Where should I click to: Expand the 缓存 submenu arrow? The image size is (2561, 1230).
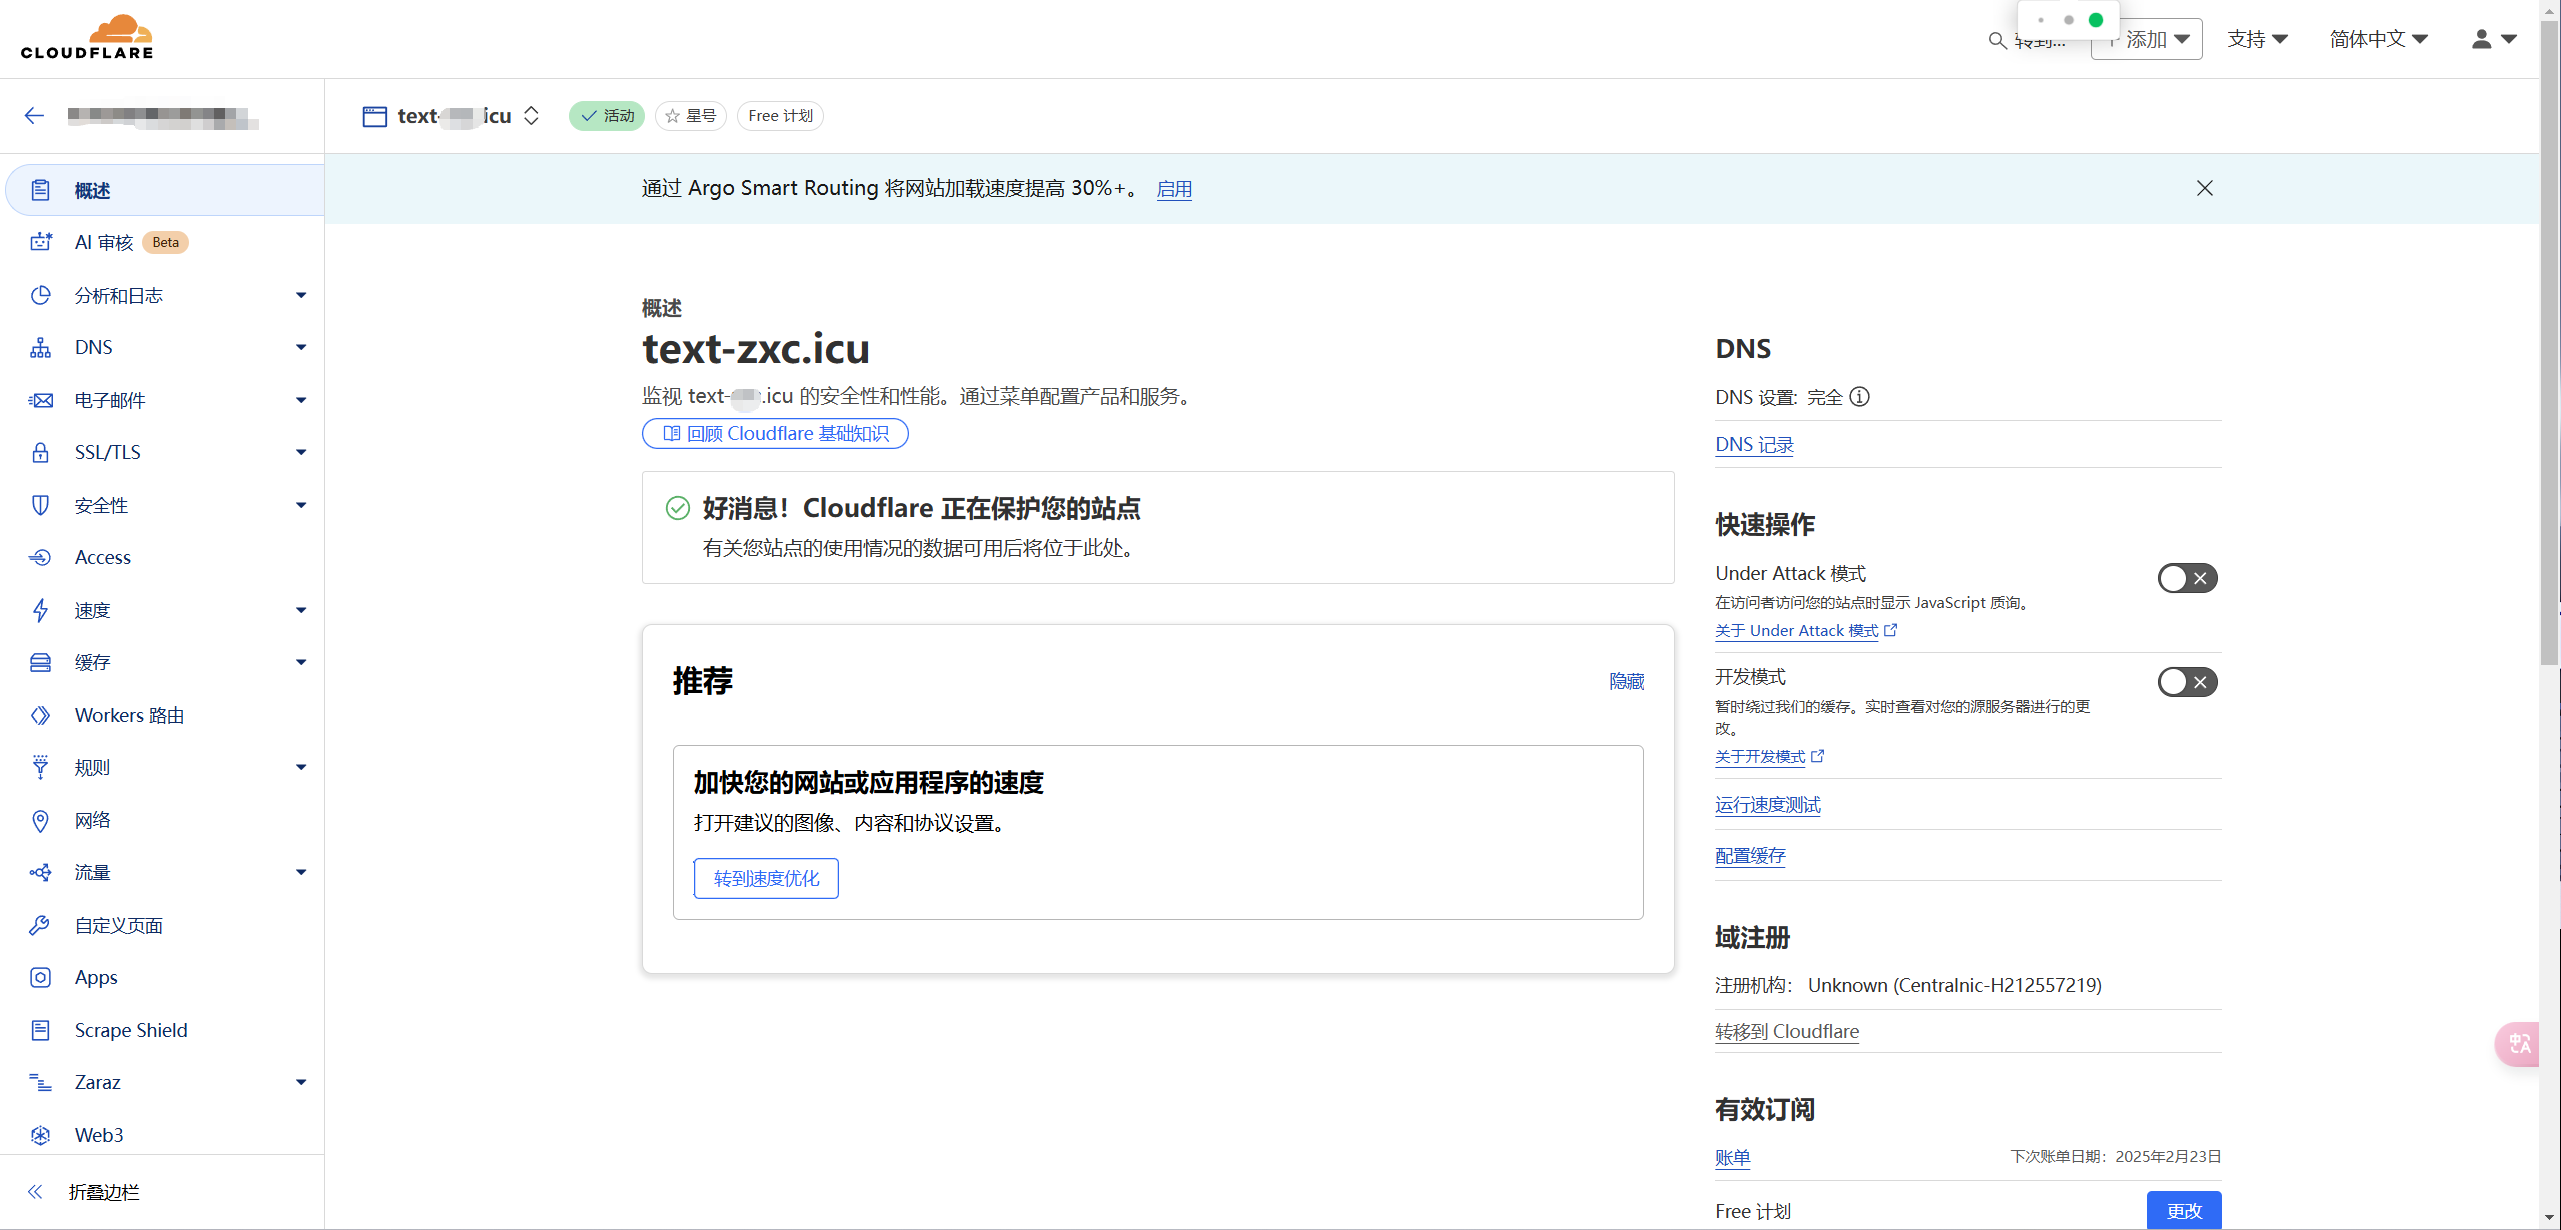click(300, 662)
